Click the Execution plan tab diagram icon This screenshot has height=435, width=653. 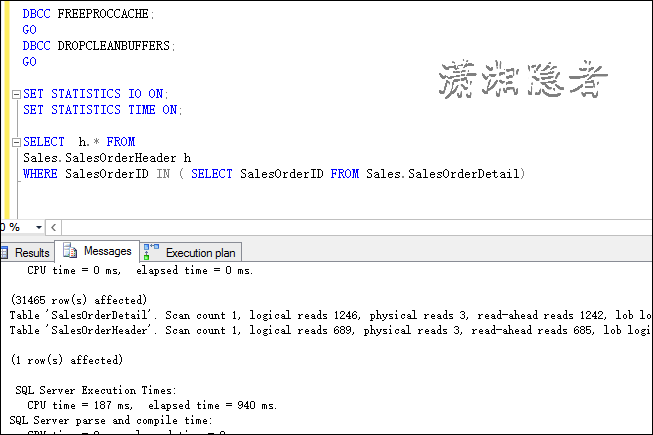[152, 252]
